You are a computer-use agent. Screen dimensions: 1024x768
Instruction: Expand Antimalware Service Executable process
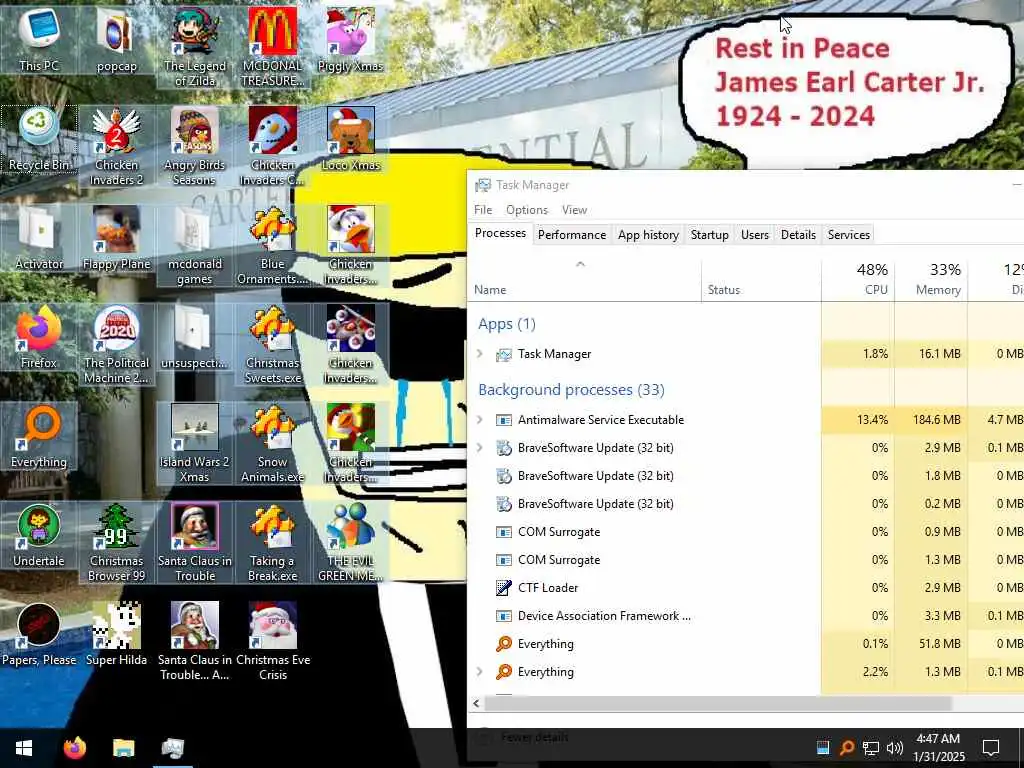[480, 420]
